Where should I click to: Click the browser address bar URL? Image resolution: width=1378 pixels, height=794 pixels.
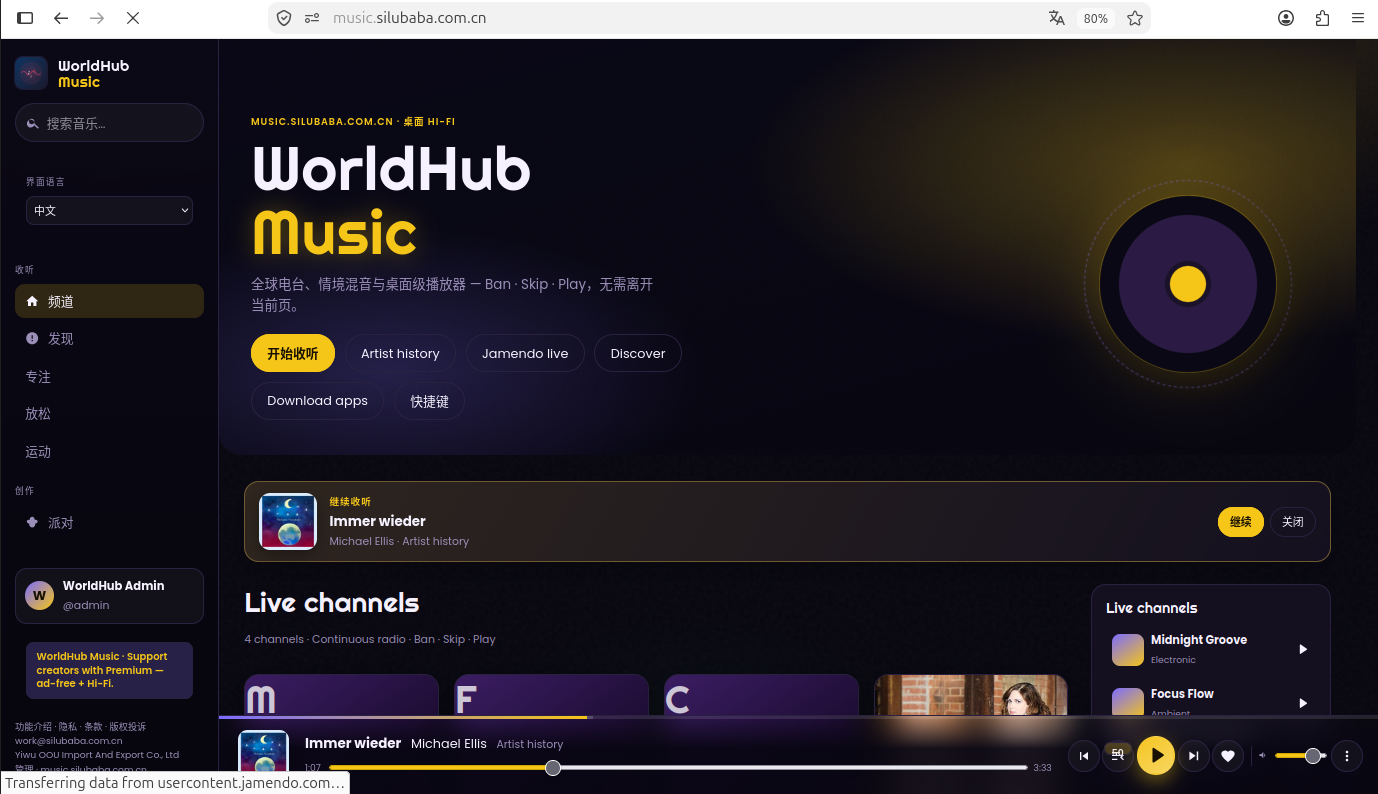coord(410,18)
